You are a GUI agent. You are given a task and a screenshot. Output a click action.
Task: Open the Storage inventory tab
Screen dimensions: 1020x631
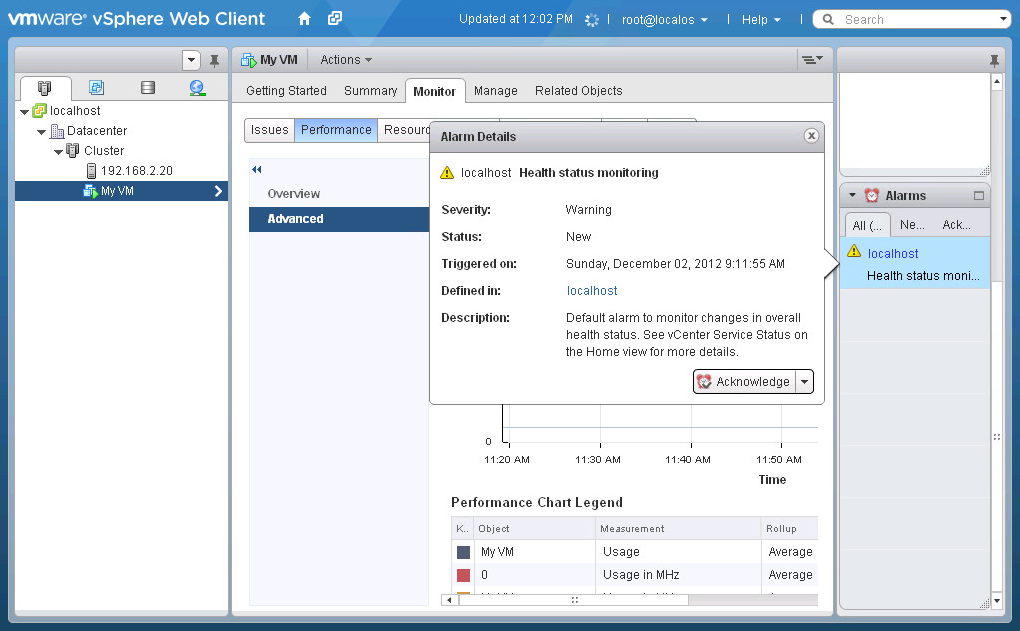148,87
